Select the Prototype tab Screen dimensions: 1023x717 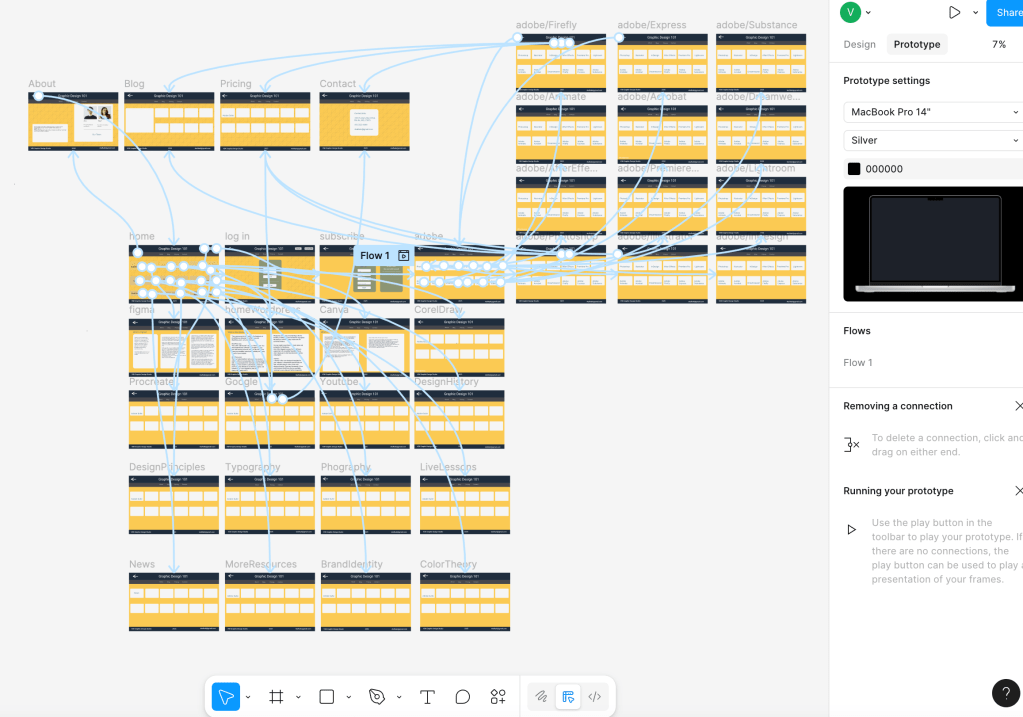916,45
